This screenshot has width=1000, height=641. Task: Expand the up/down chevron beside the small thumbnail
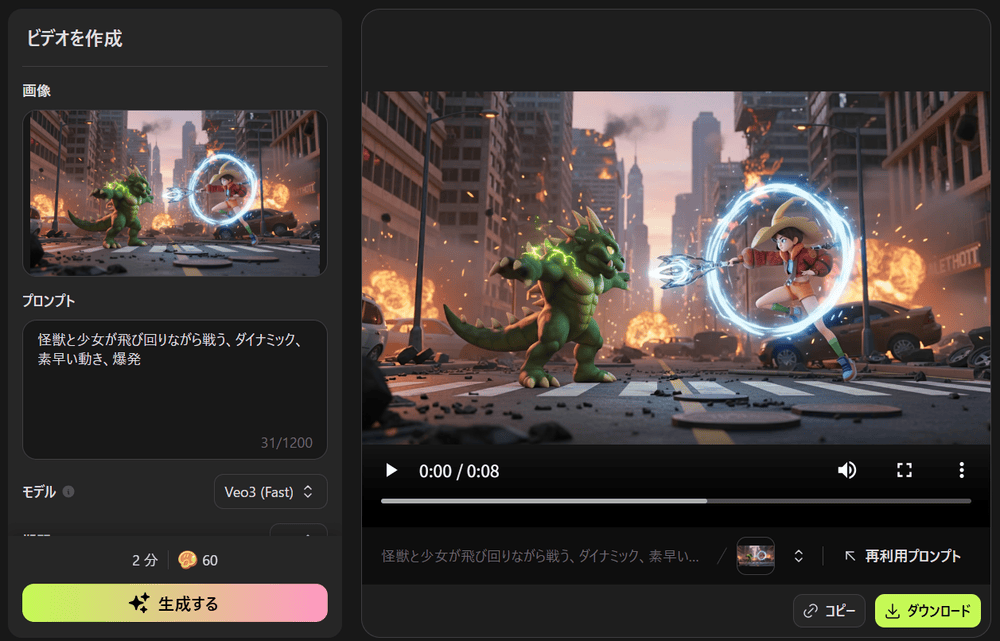point(799,556)
